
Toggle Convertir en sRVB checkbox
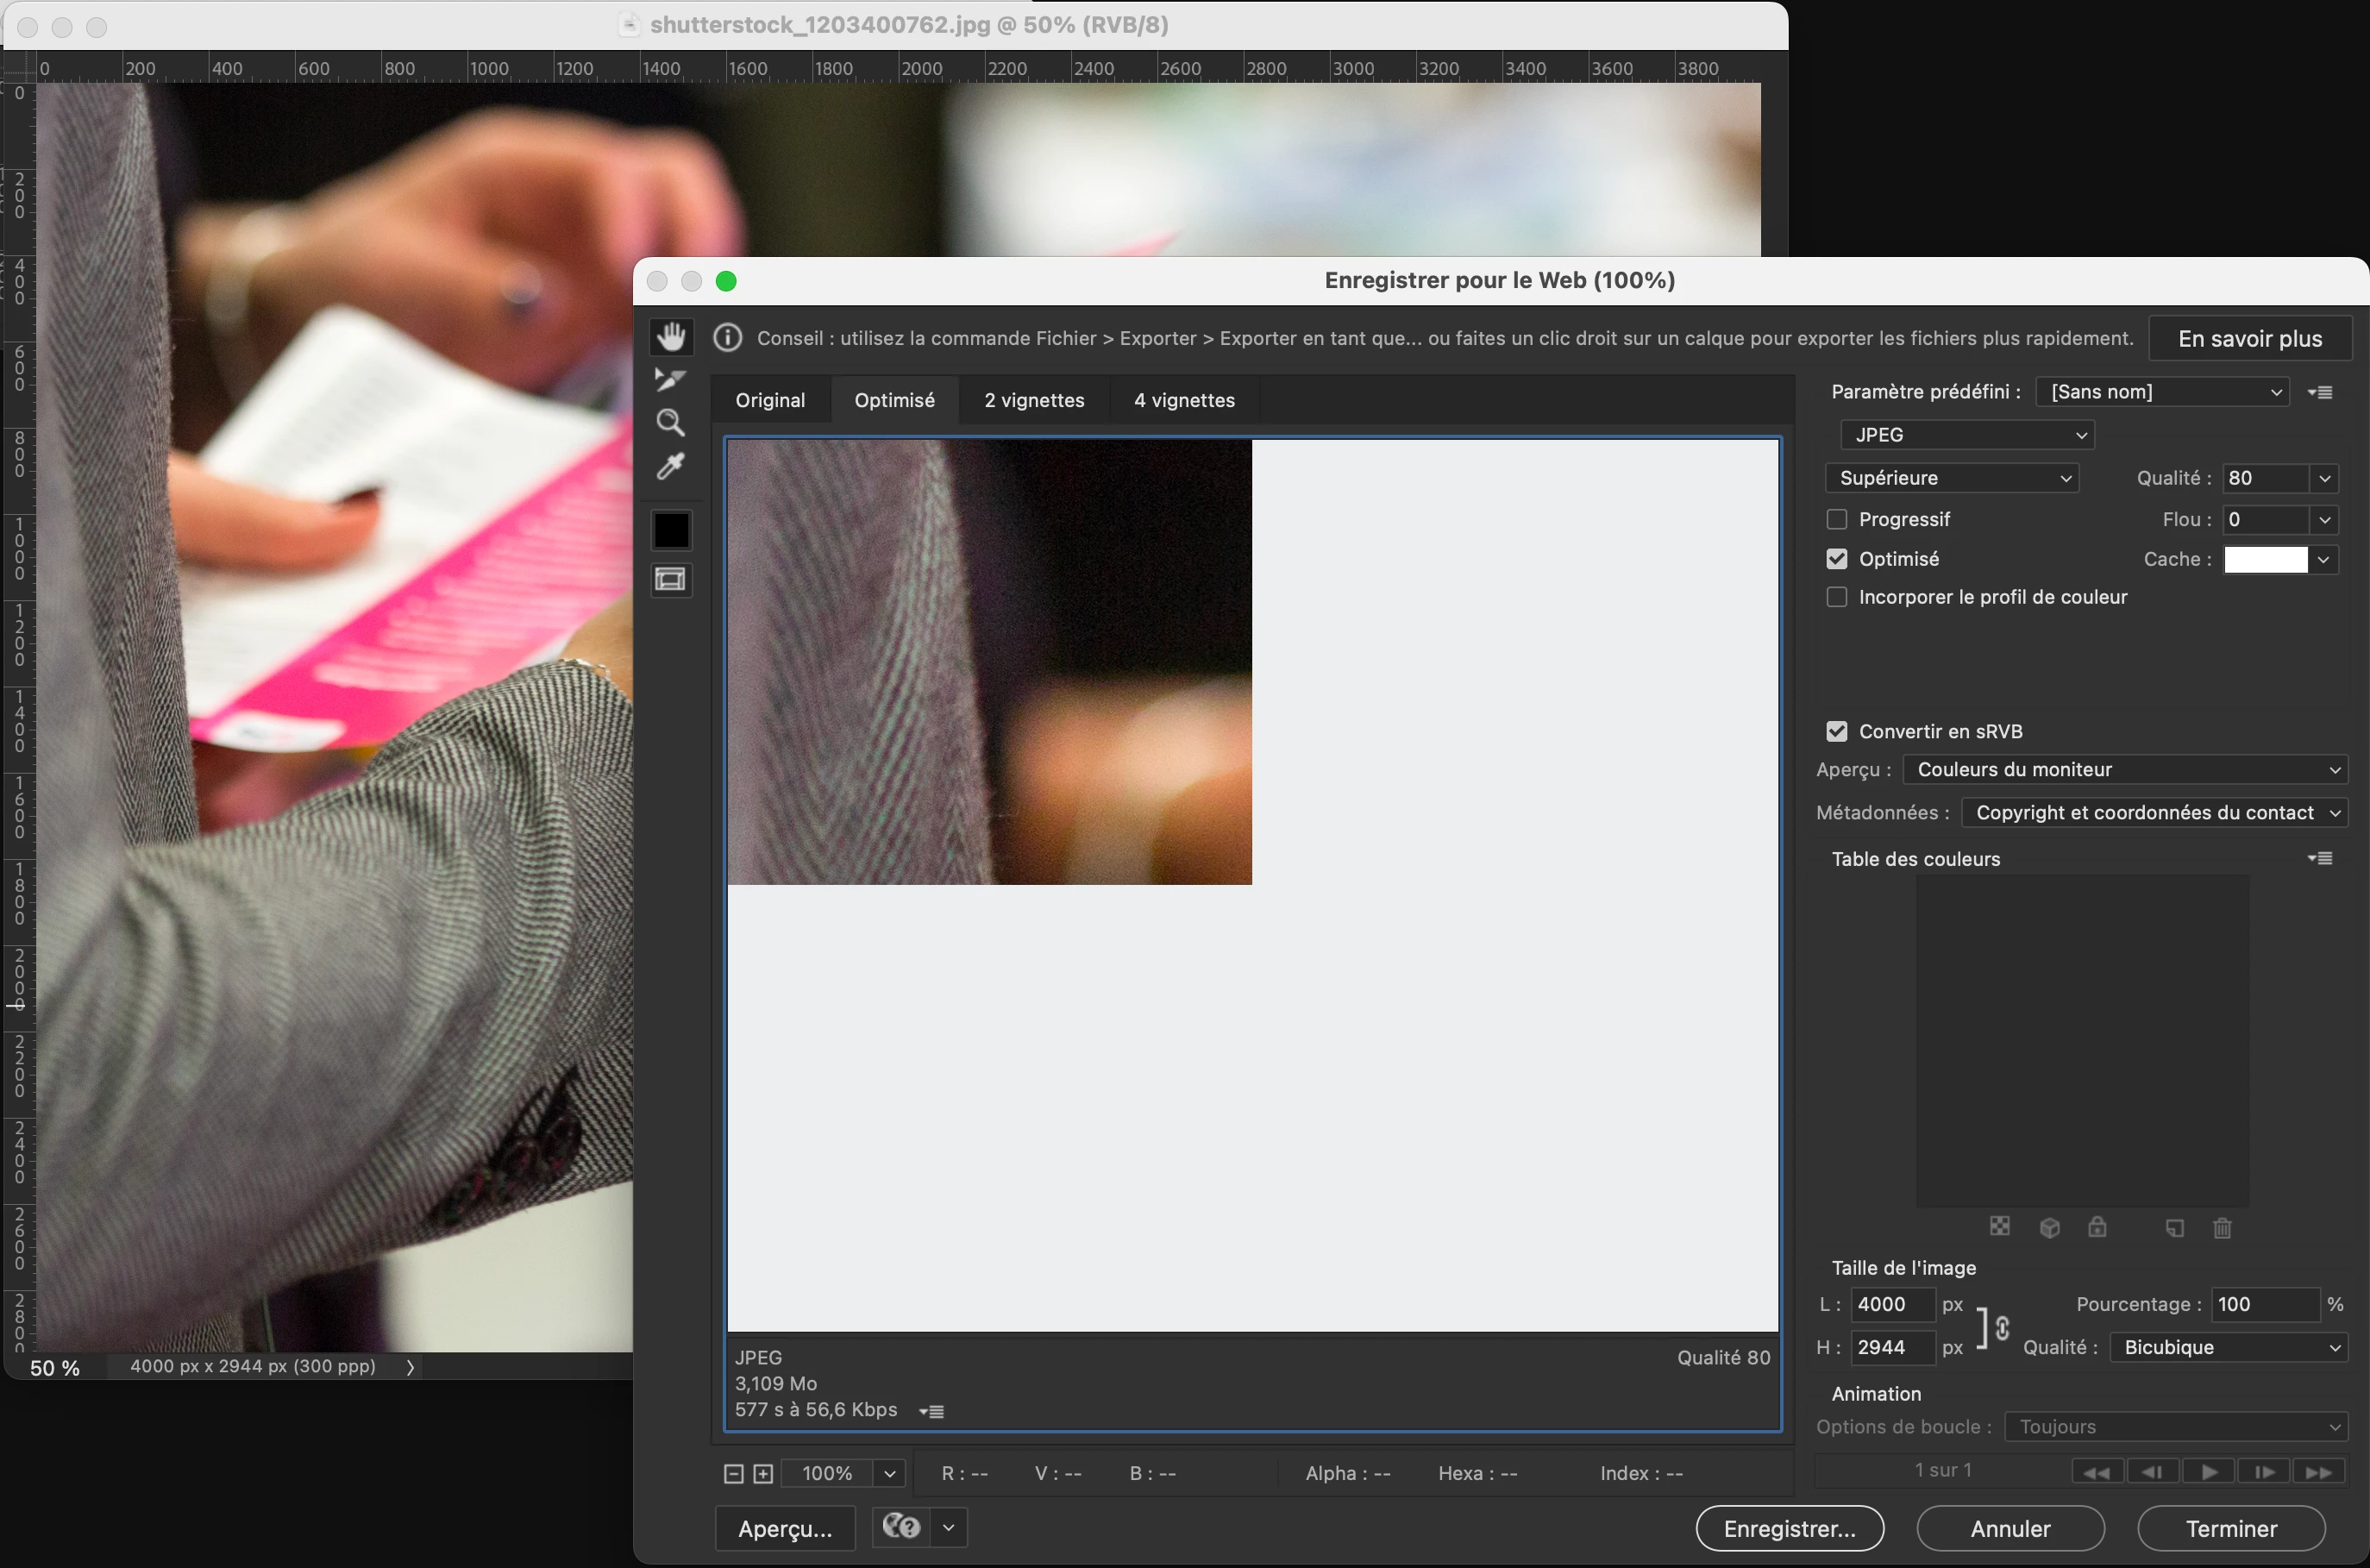pos(1836,731)
